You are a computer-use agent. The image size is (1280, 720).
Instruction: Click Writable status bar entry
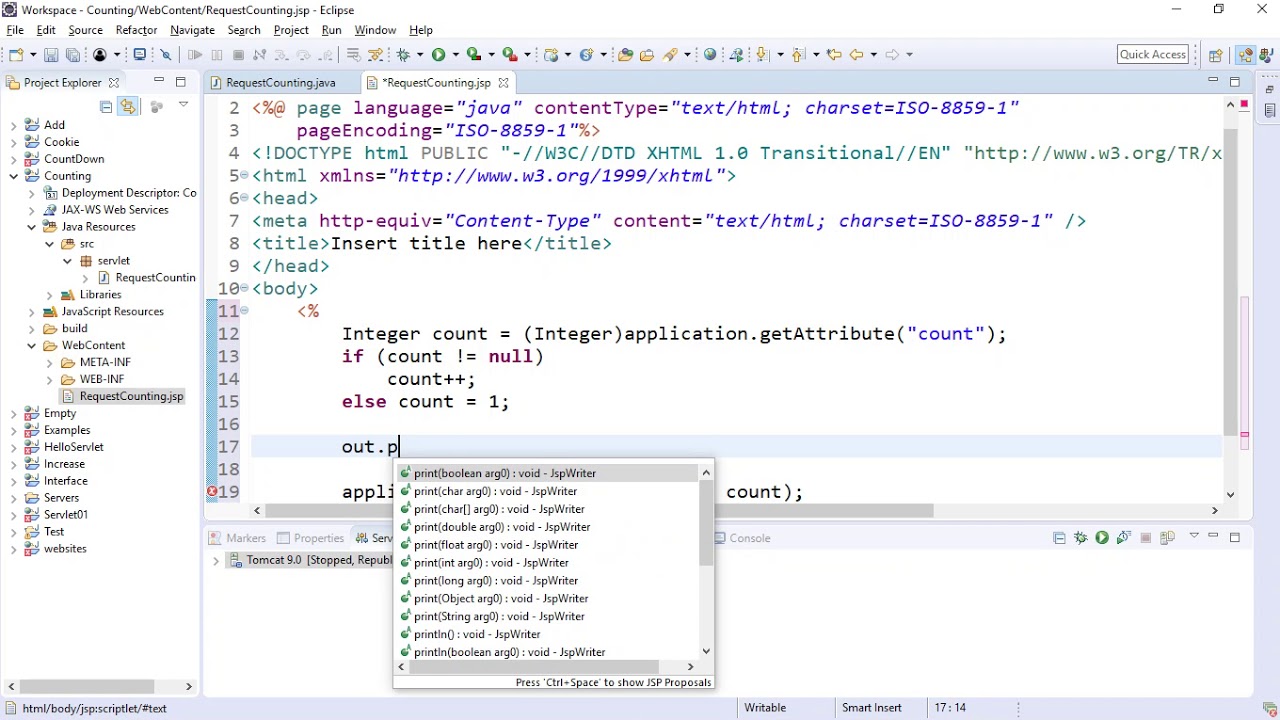[765, 708]
